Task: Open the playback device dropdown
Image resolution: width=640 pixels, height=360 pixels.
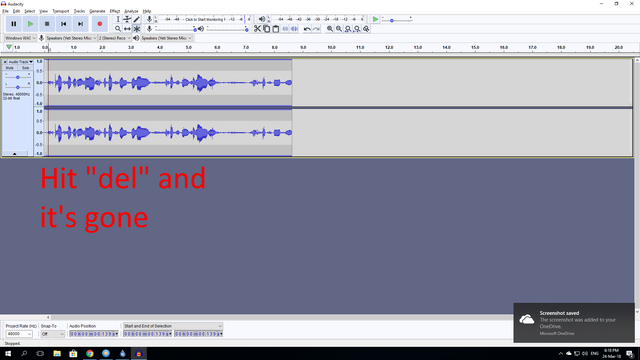Action: (x=167, y=38)
